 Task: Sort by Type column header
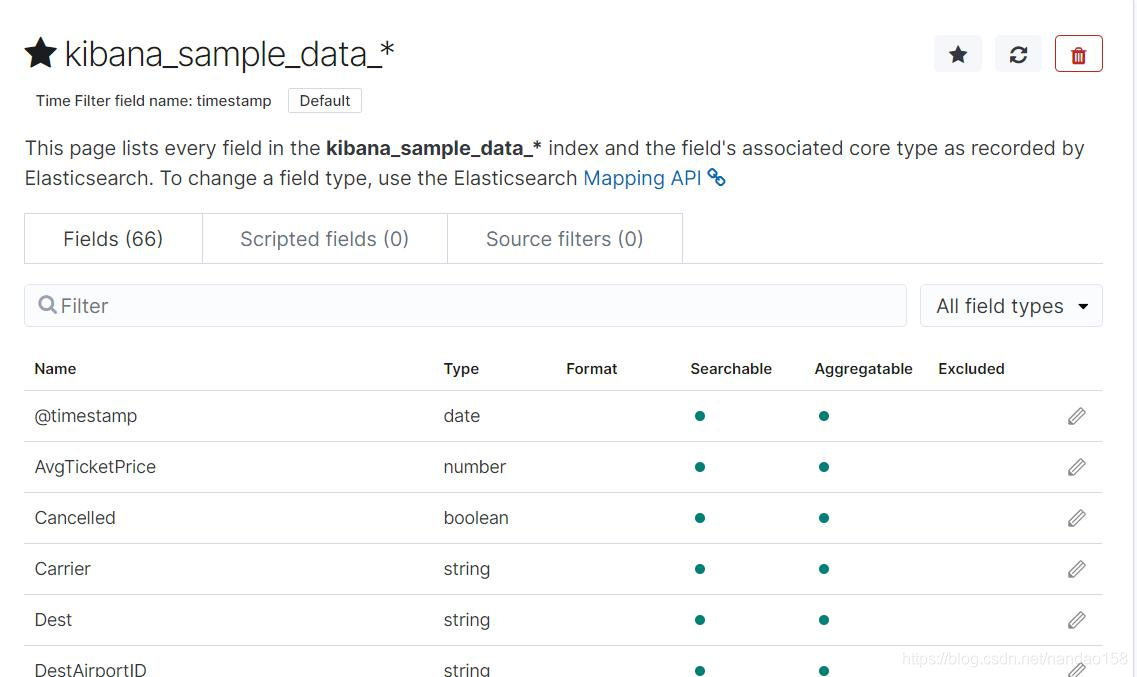pos(461,369)
